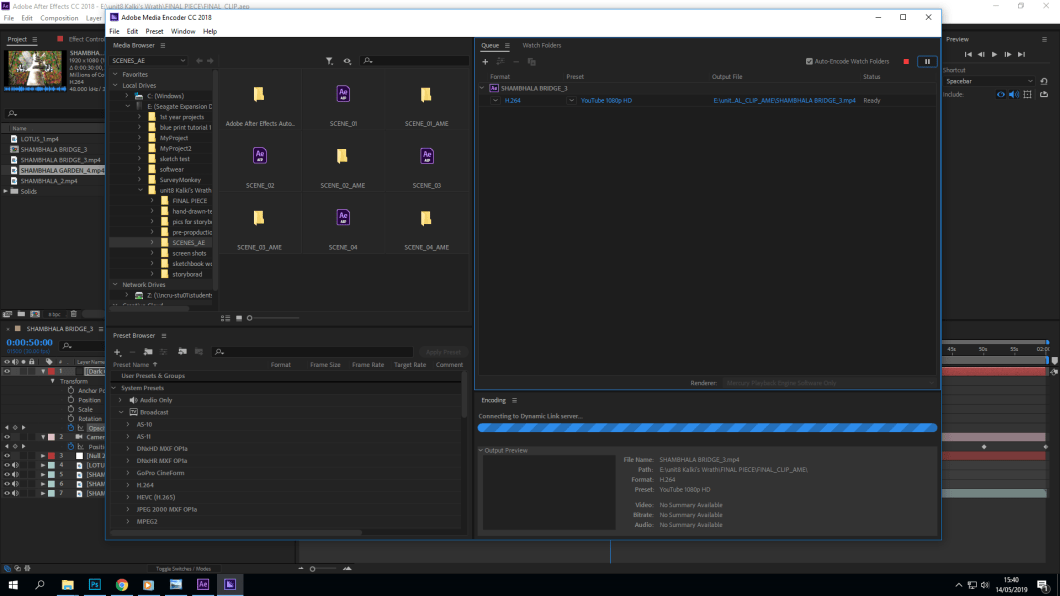Collapse Broadcast preset group
Image resolution: width=1060 pixels, height=596 pixels.
click(121, 412)
